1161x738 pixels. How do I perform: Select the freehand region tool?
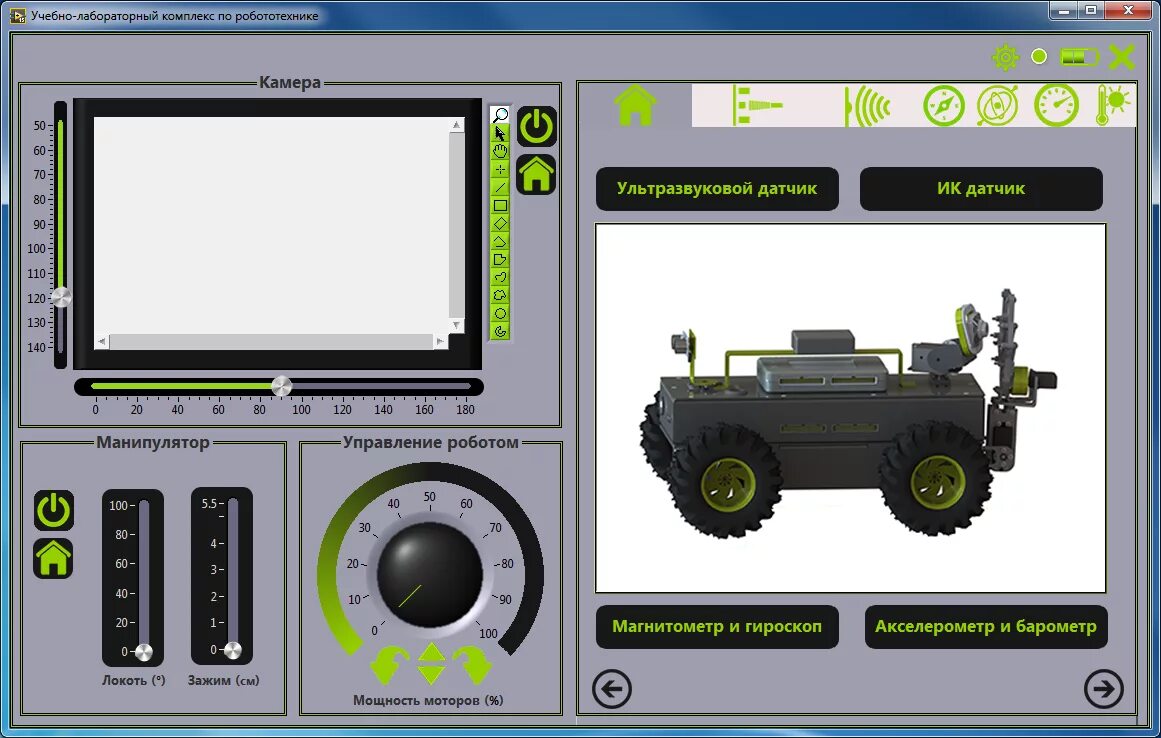pyautogui.click(x=501, y=295)
